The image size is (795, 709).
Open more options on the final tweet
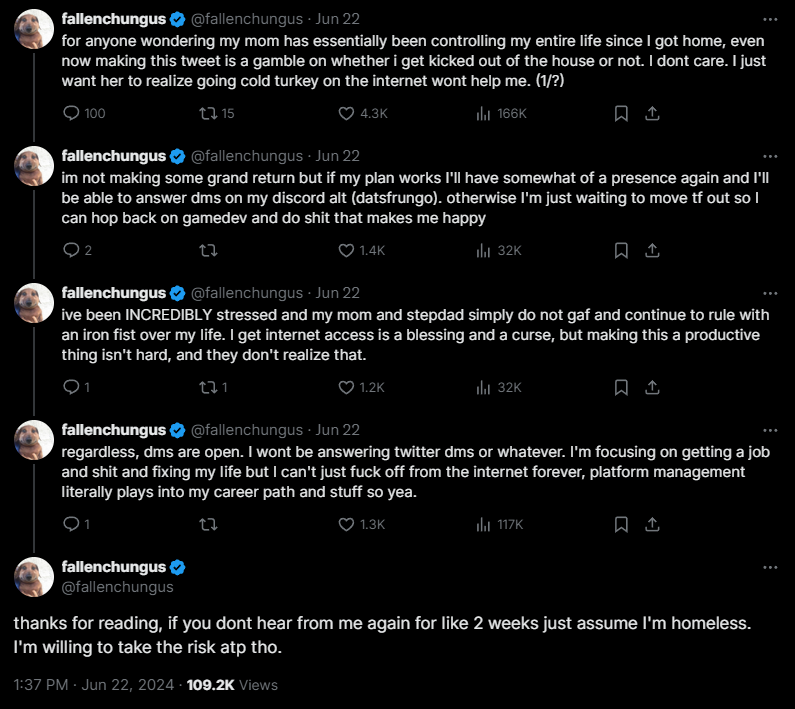click(x=770, y=567)
